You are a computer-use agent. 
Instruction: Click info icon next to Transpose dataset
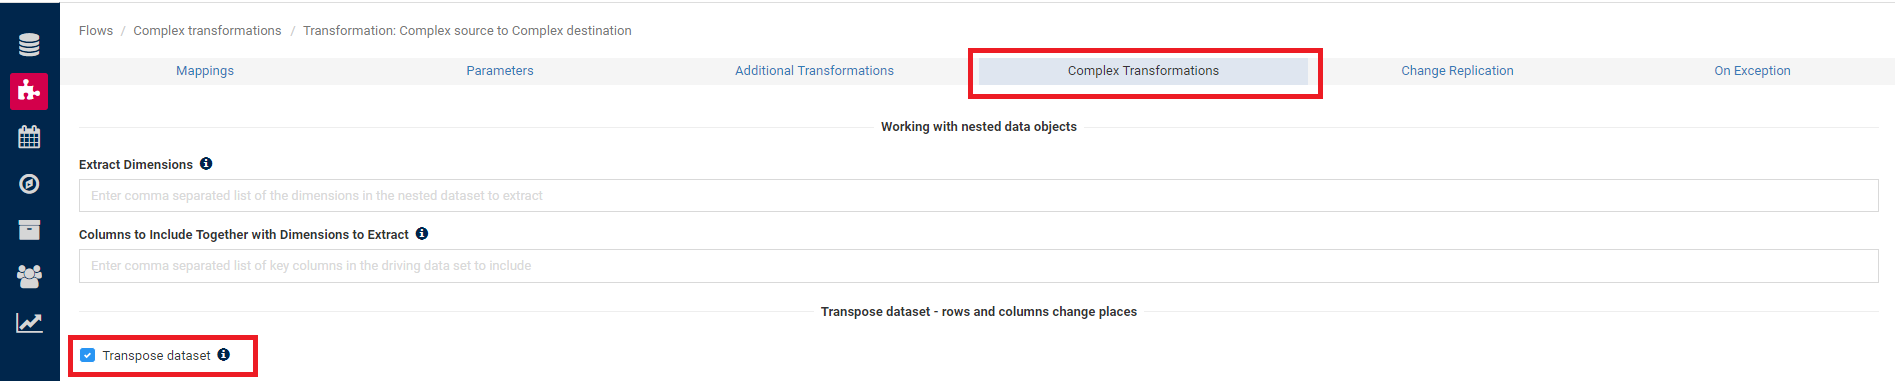pyautogui.click(x=224, y=354)
